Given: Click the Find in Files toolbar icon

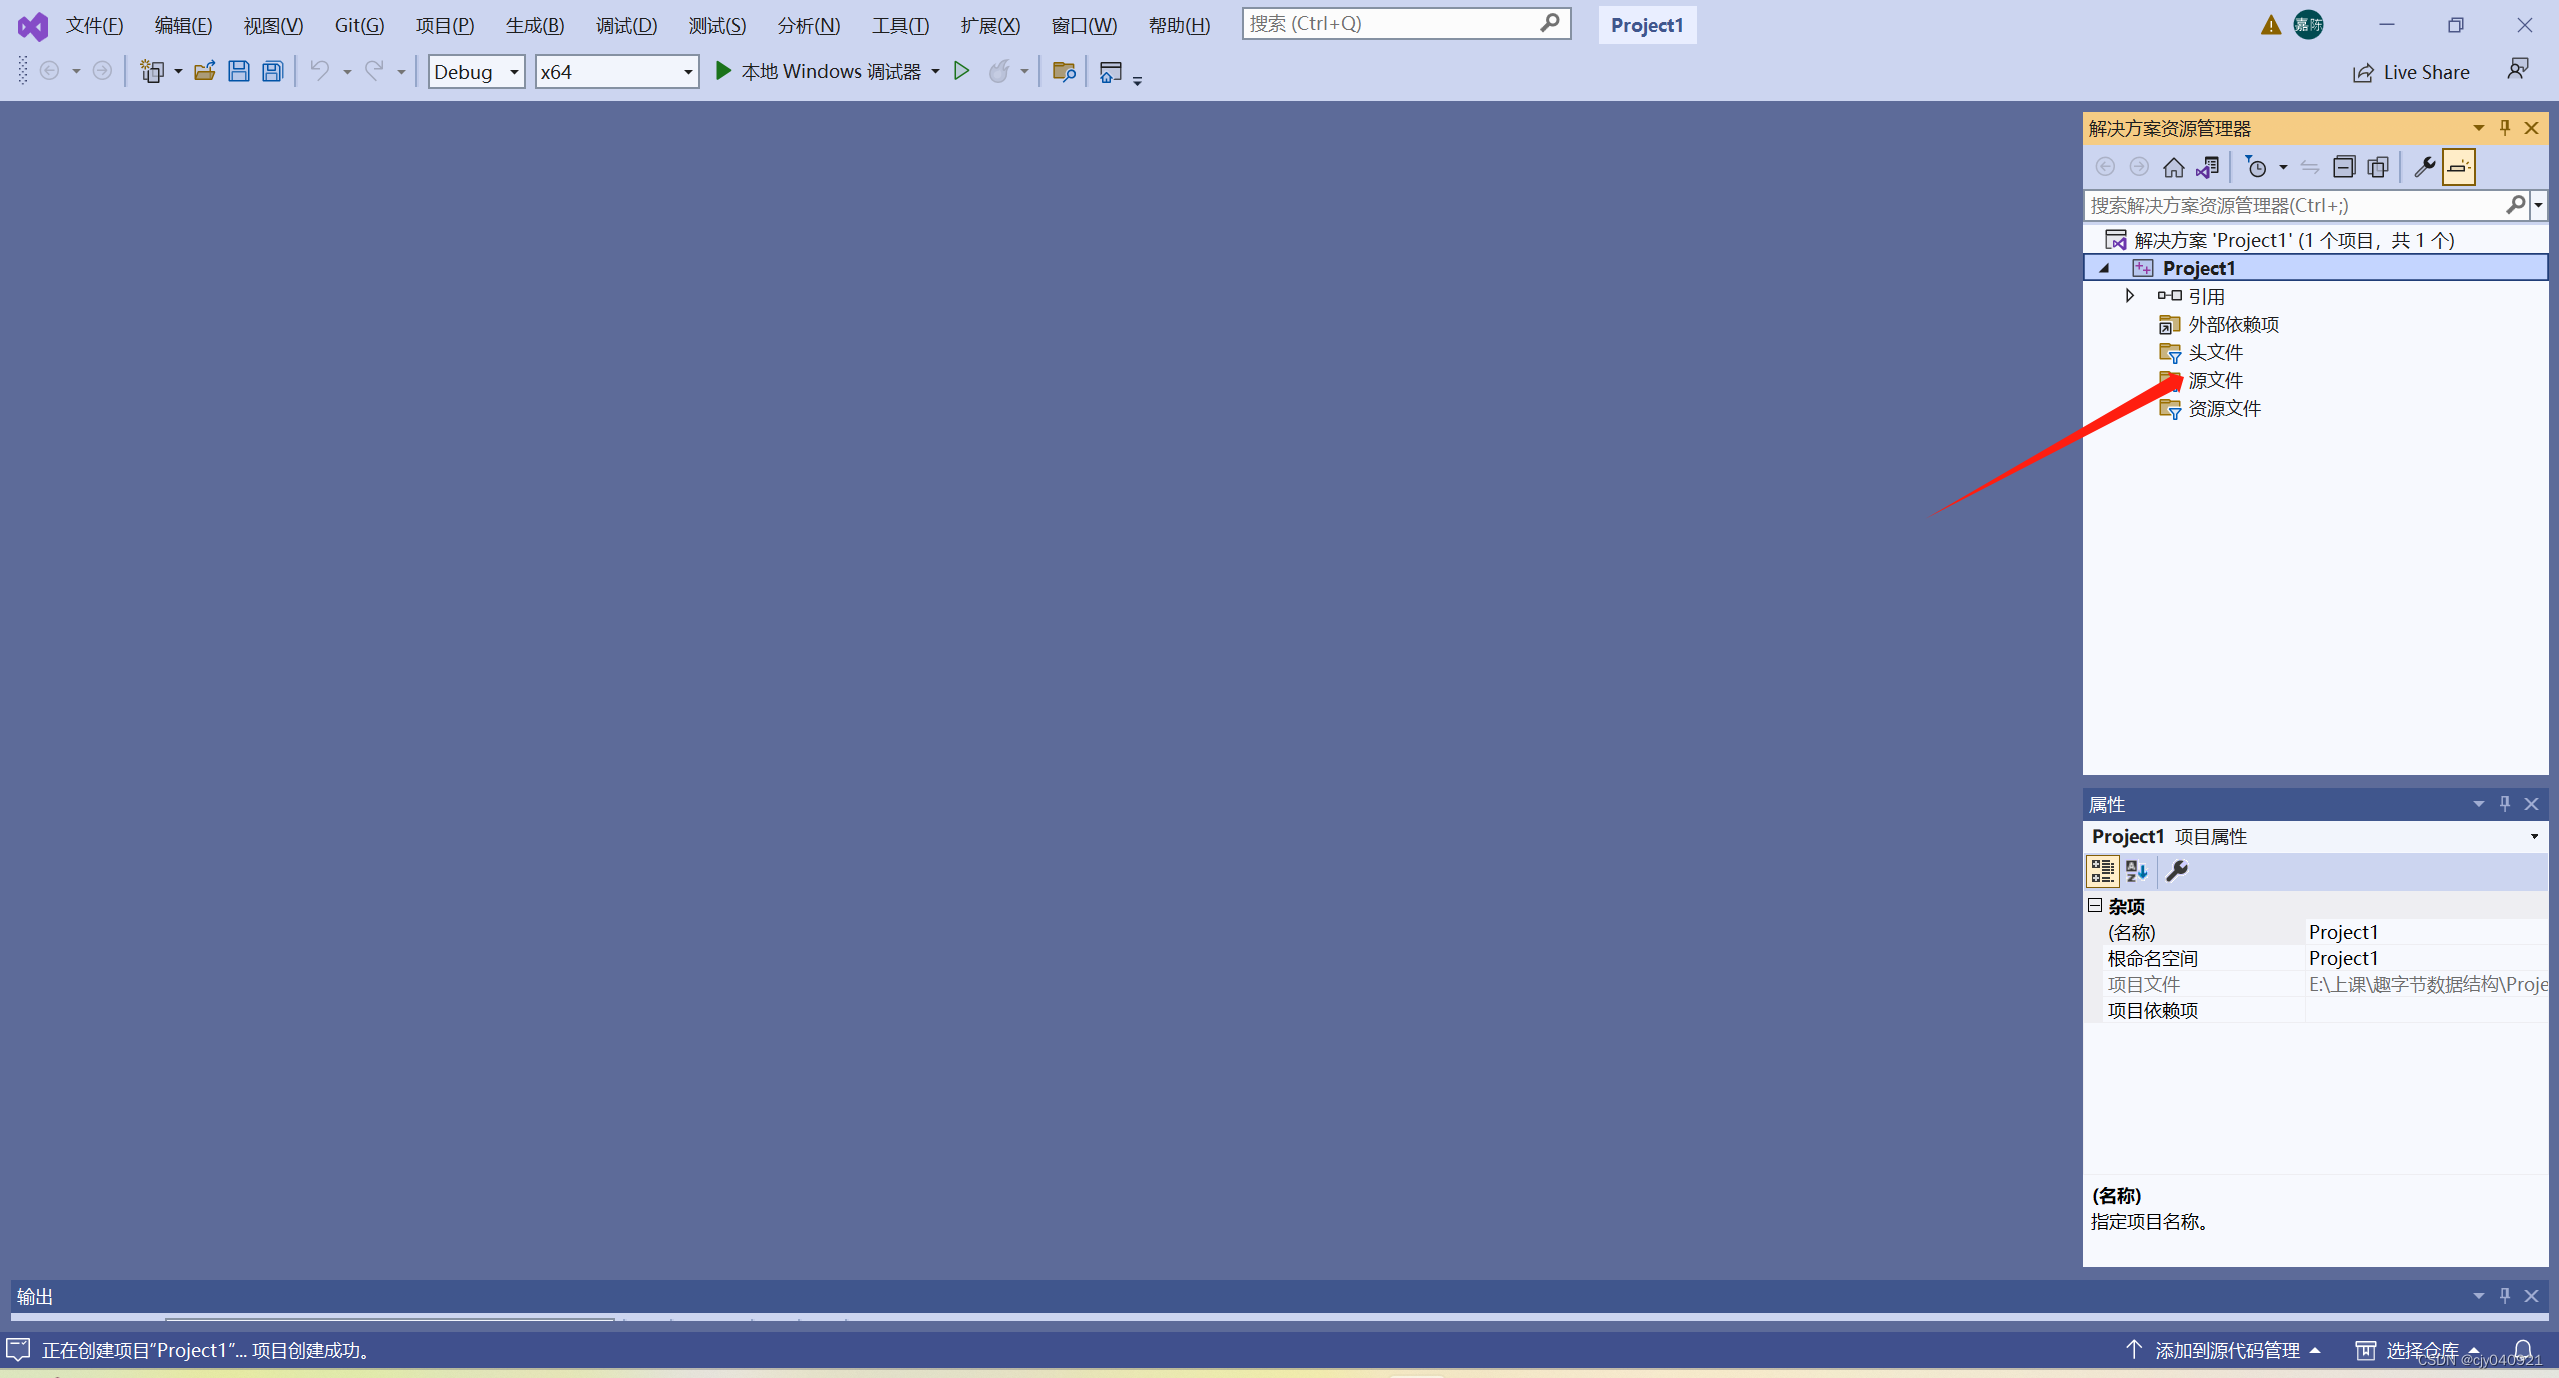Looking at the screenshot, I should (x=1063, y=71).
